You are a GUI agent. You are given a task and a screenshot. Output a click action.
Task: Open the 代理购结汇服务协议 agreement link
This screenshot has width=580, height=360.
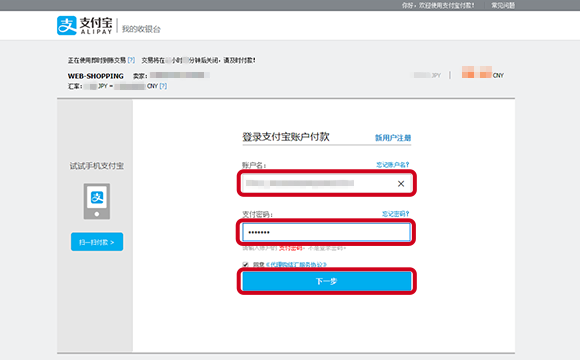pyautogui.click(x=296, y=265)
